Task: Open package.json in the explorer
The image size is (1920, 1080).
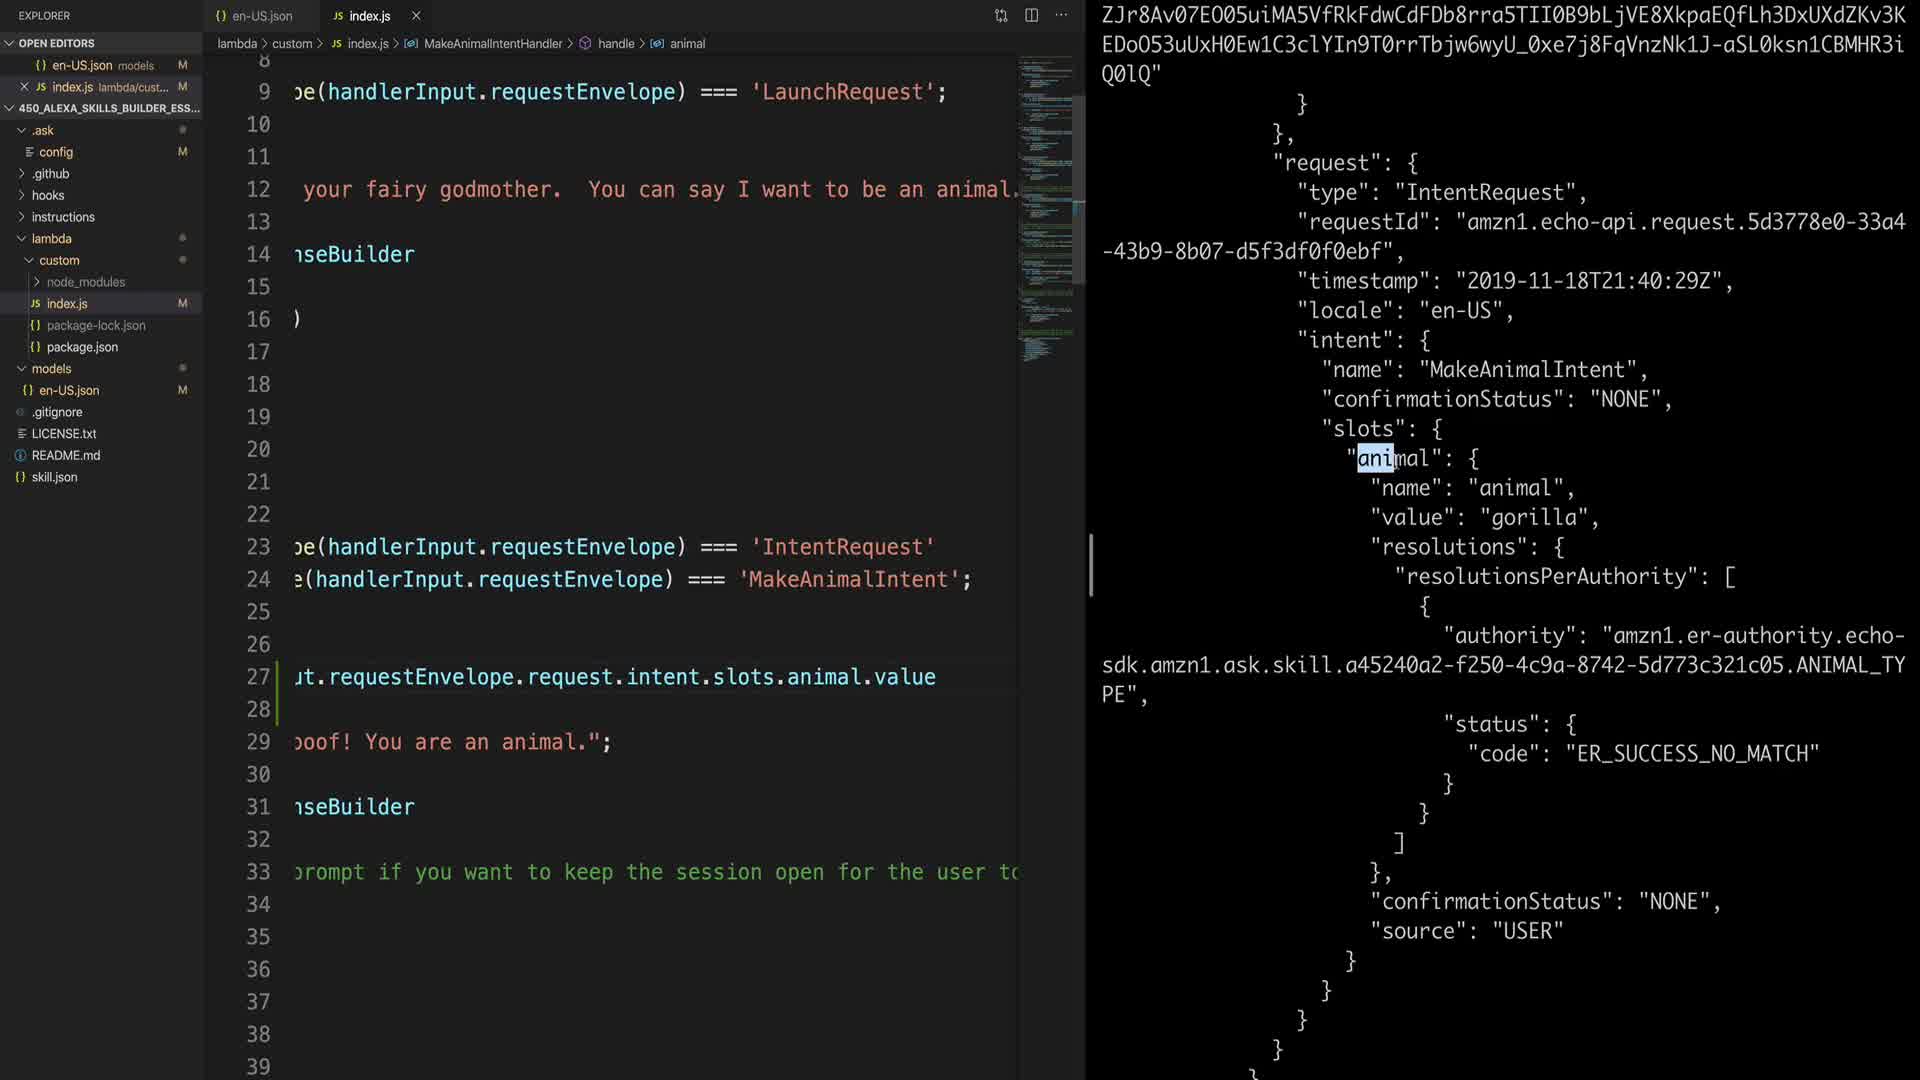Action: tap(82, 347)
